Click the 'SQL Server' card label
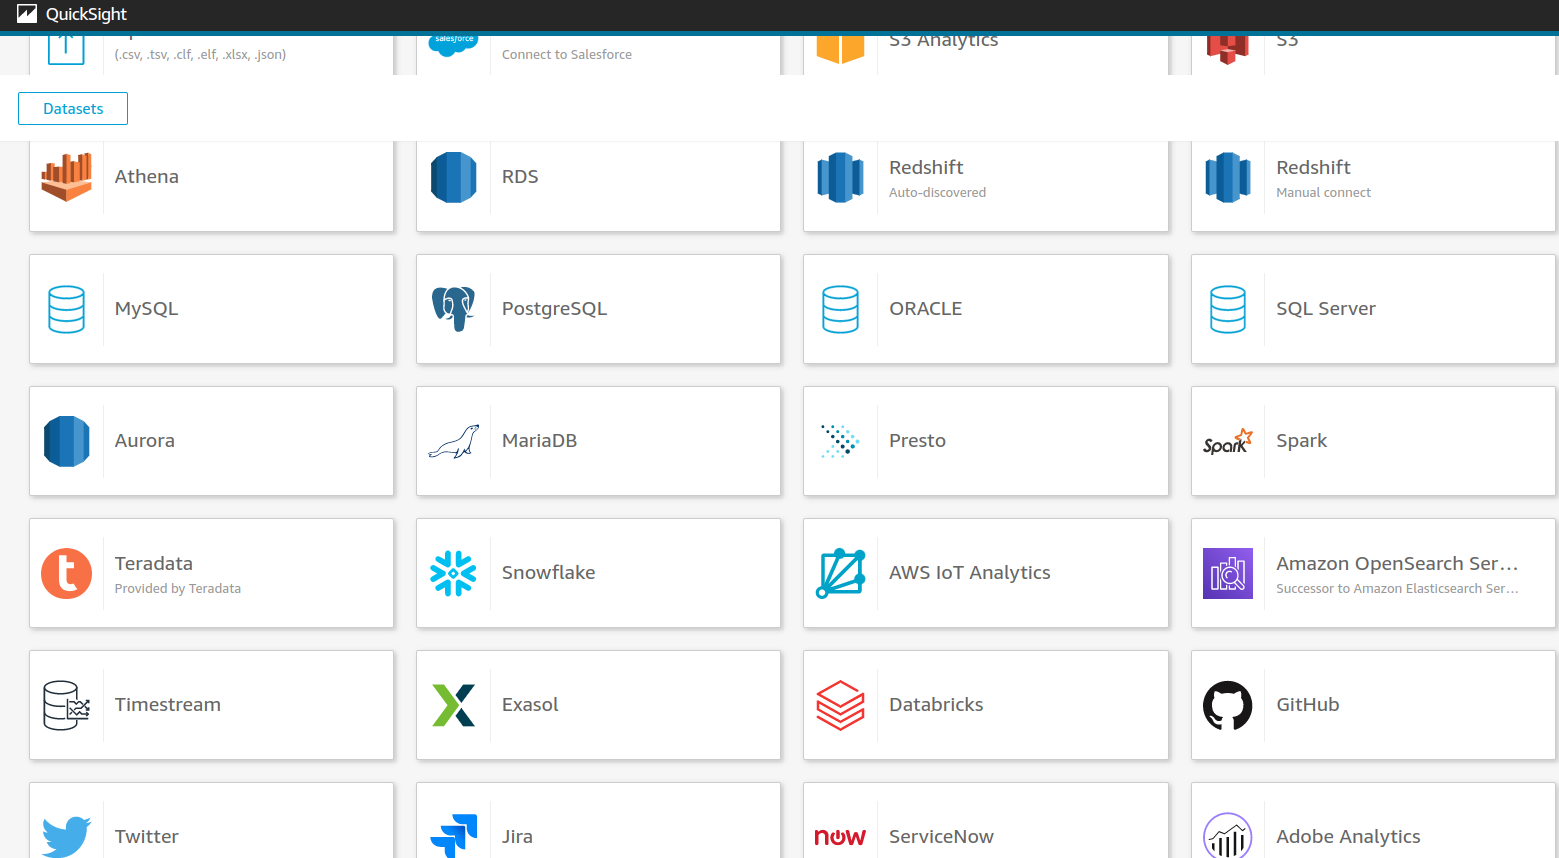Image resolution: width=1559 pixels, height=858 pixels. coord(1326,309)
